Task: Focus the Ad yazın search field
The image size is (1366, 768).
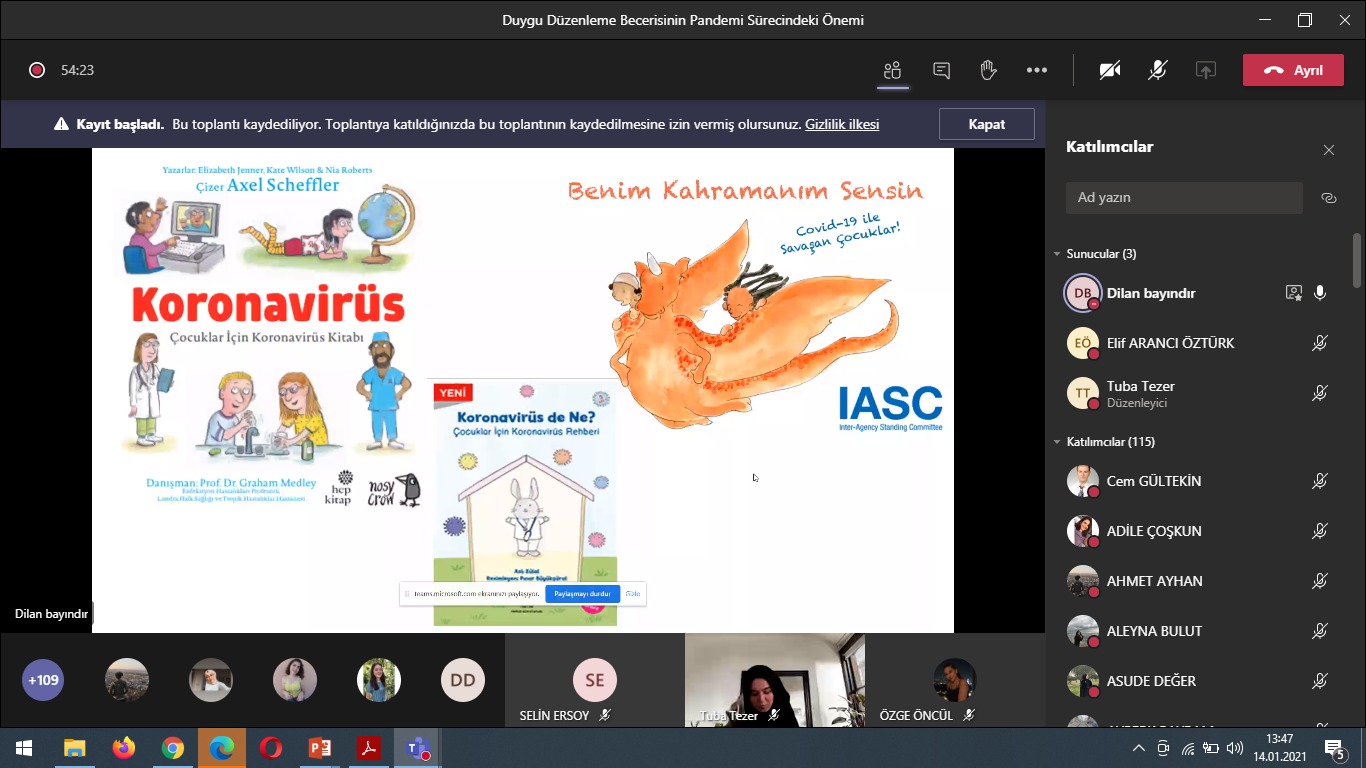Action: point(1184,197)
